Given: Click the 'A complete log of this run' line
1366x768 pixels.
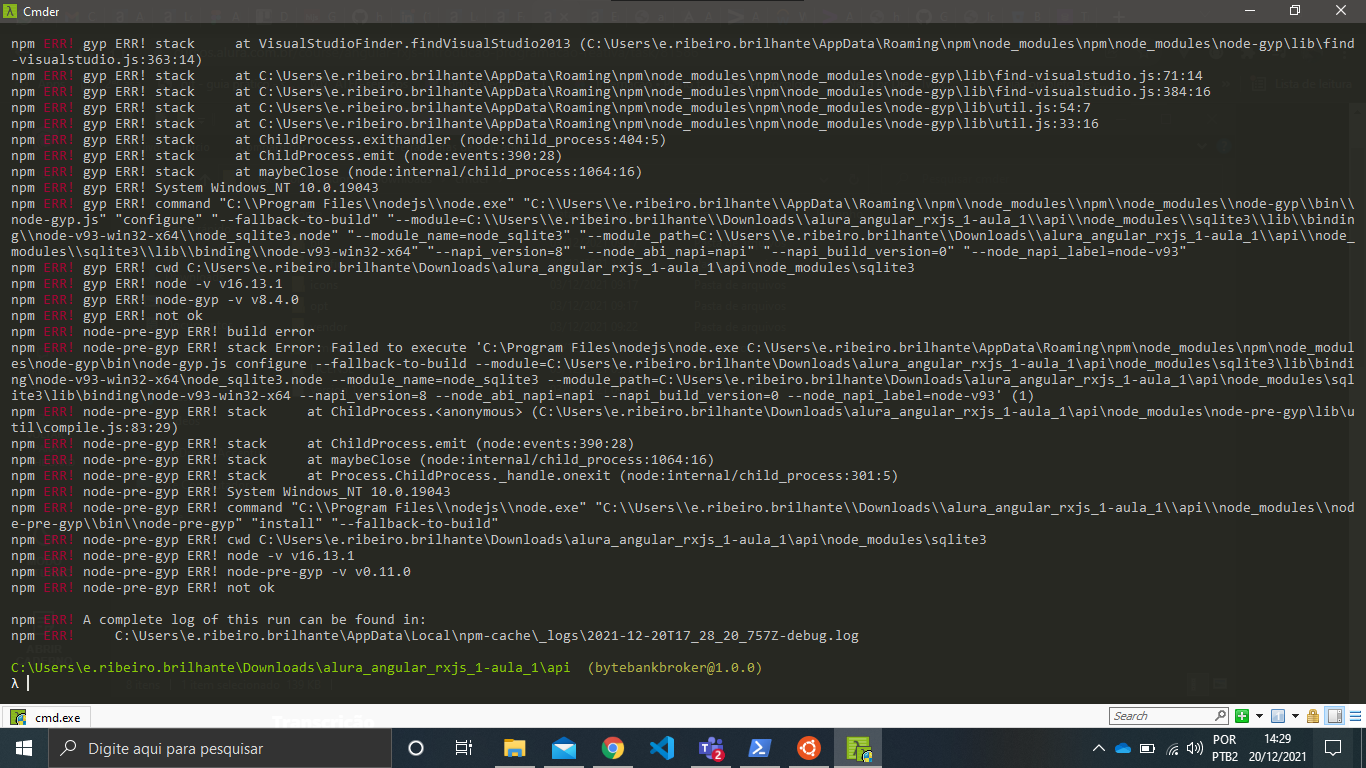Looking at the screenshot, I should pyautogui.click(x=219, y=619).
